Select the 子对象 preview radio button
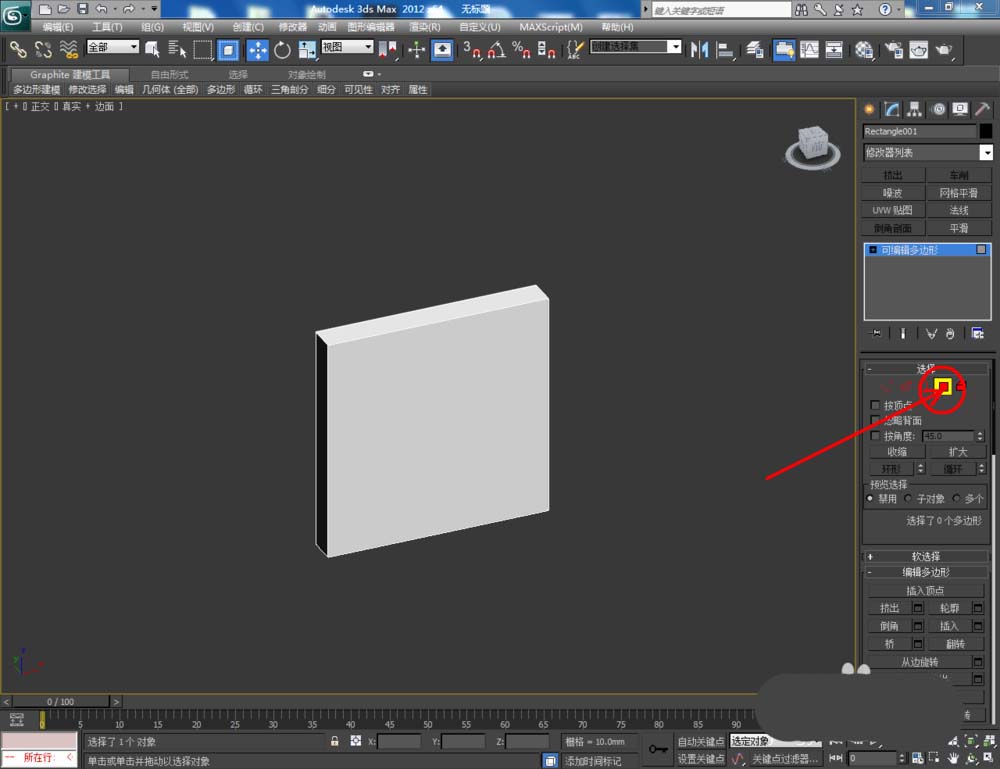 [x=908, y=498]
